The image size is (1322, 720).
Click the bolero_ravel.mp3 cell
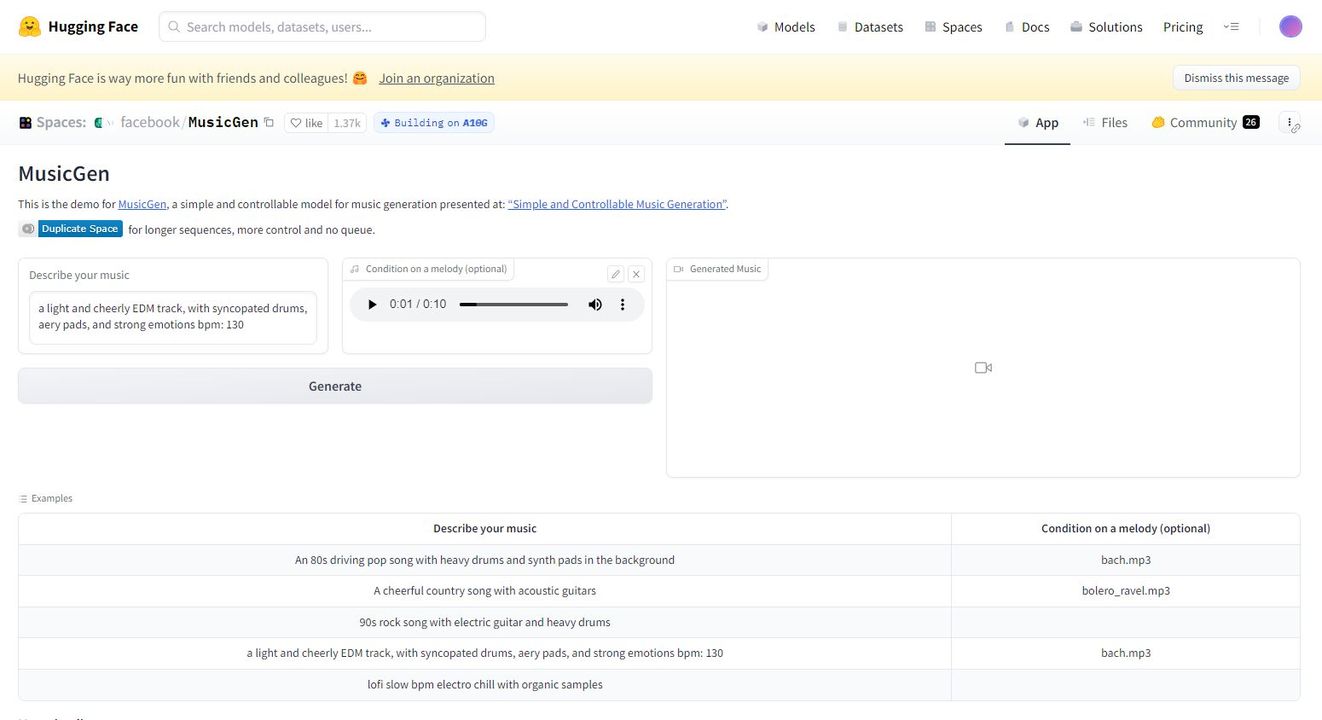pos(1126,591)
